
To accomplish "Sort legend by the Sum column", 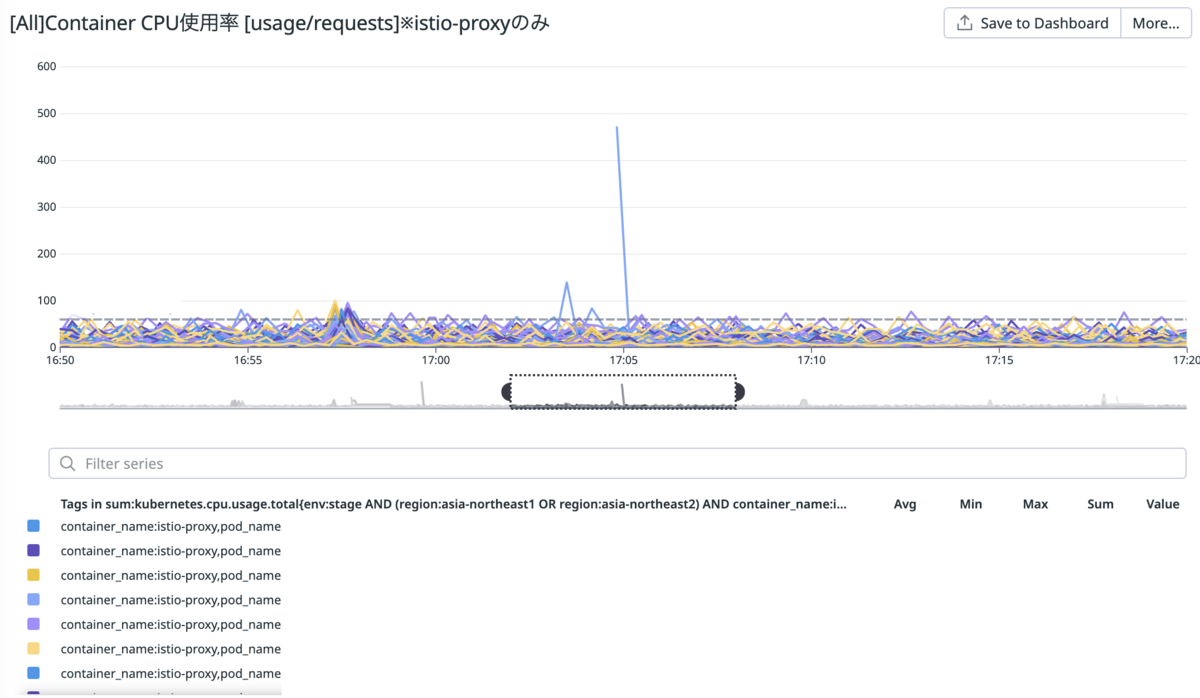I will [1100, 504].
